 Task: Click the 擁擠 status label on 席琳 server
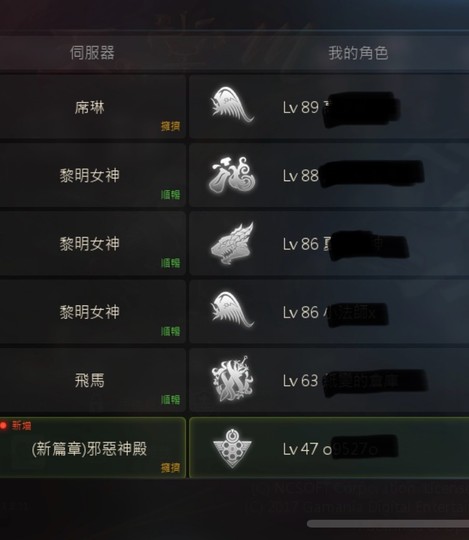pos(170,126)
